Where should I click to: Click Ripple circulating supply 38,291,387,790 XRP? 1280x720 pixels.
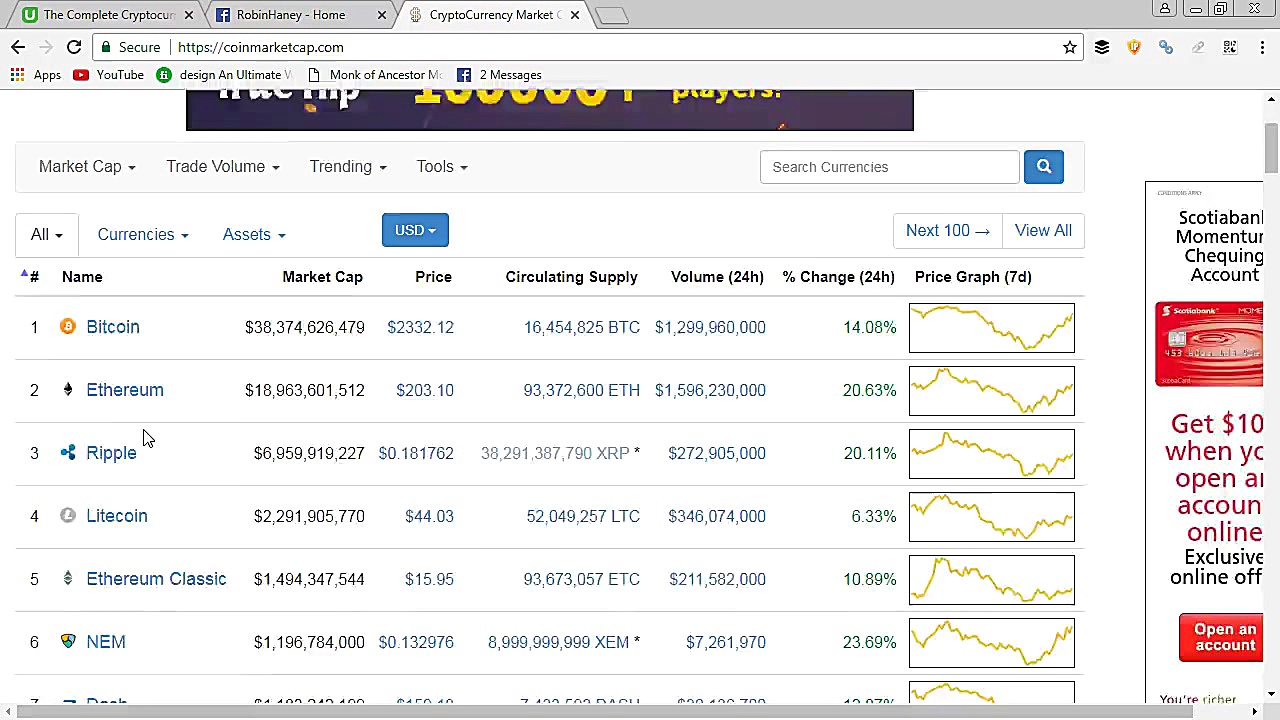coord(555,453)
